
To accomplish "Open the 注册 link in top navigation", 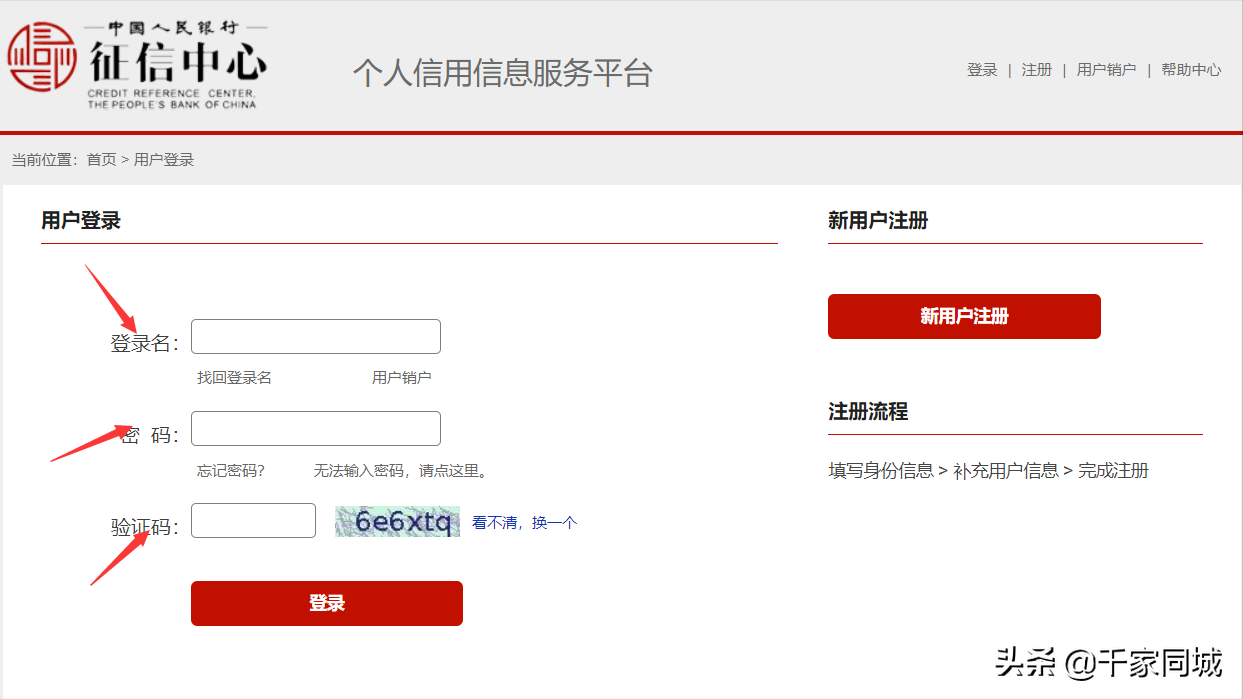I will point(1037,70).
